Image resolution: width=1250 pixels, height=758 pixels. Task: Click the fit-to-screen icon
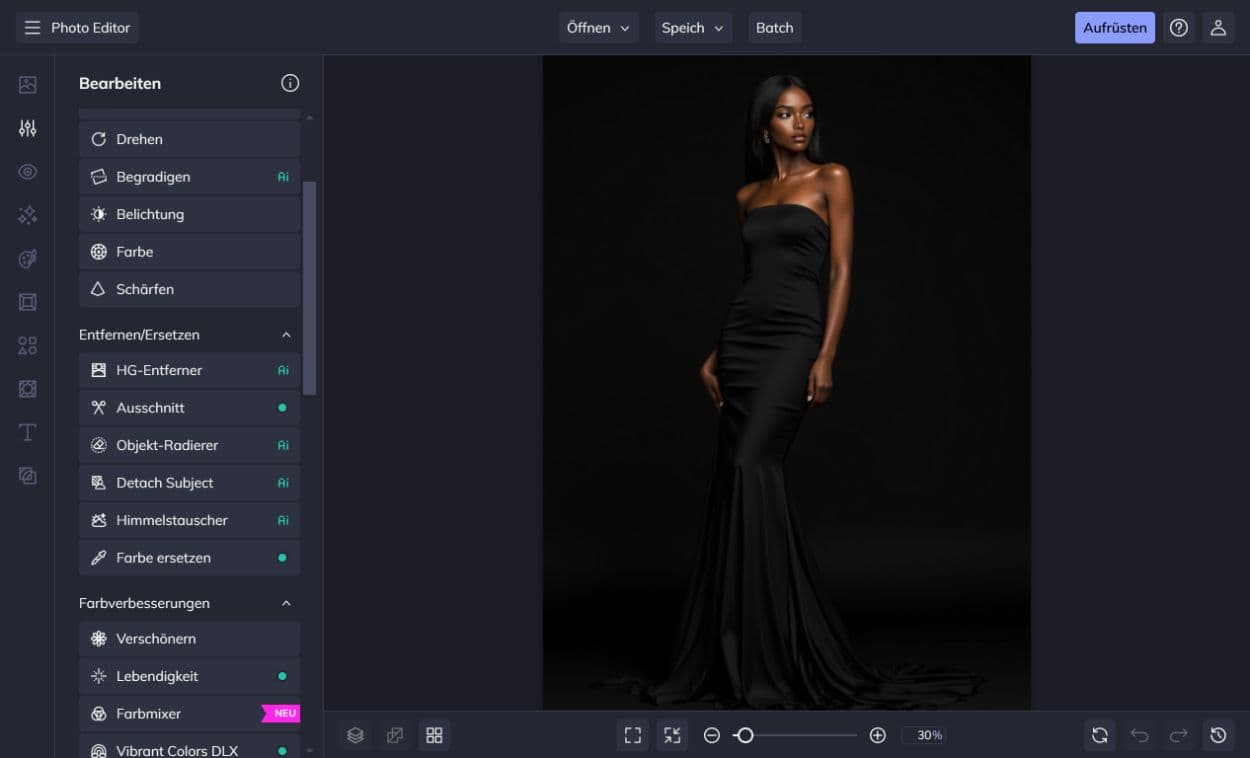pos(633,735)
